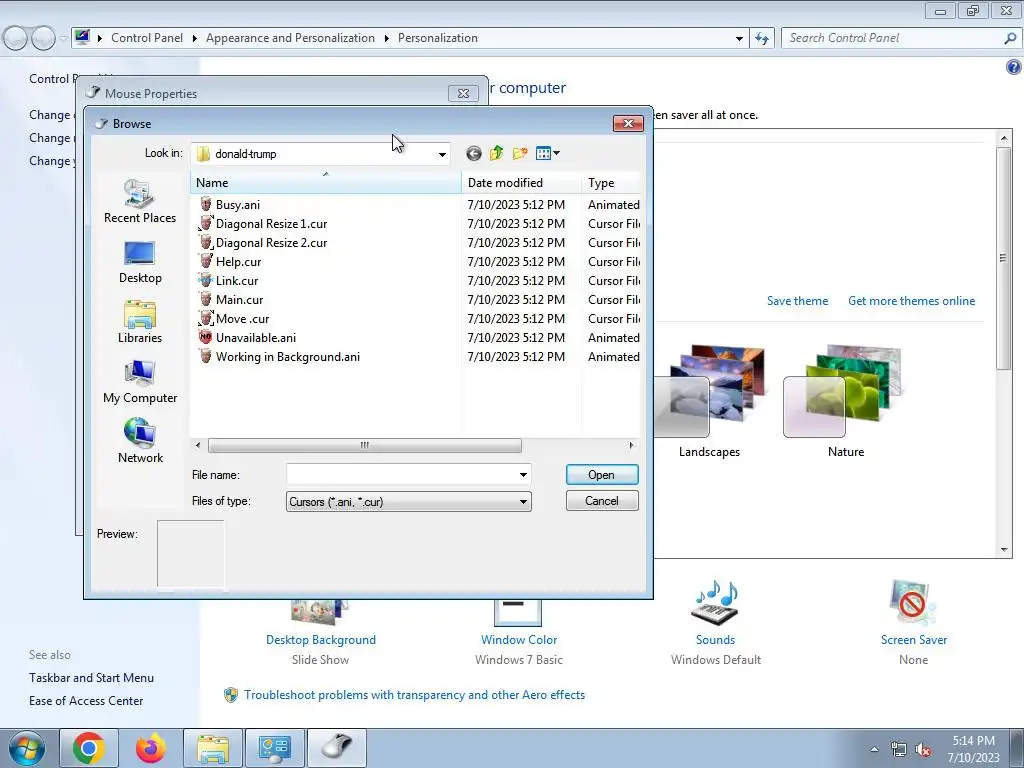
Task: Choose the Nature theme thumbnail
Action: tap(846, 401)
